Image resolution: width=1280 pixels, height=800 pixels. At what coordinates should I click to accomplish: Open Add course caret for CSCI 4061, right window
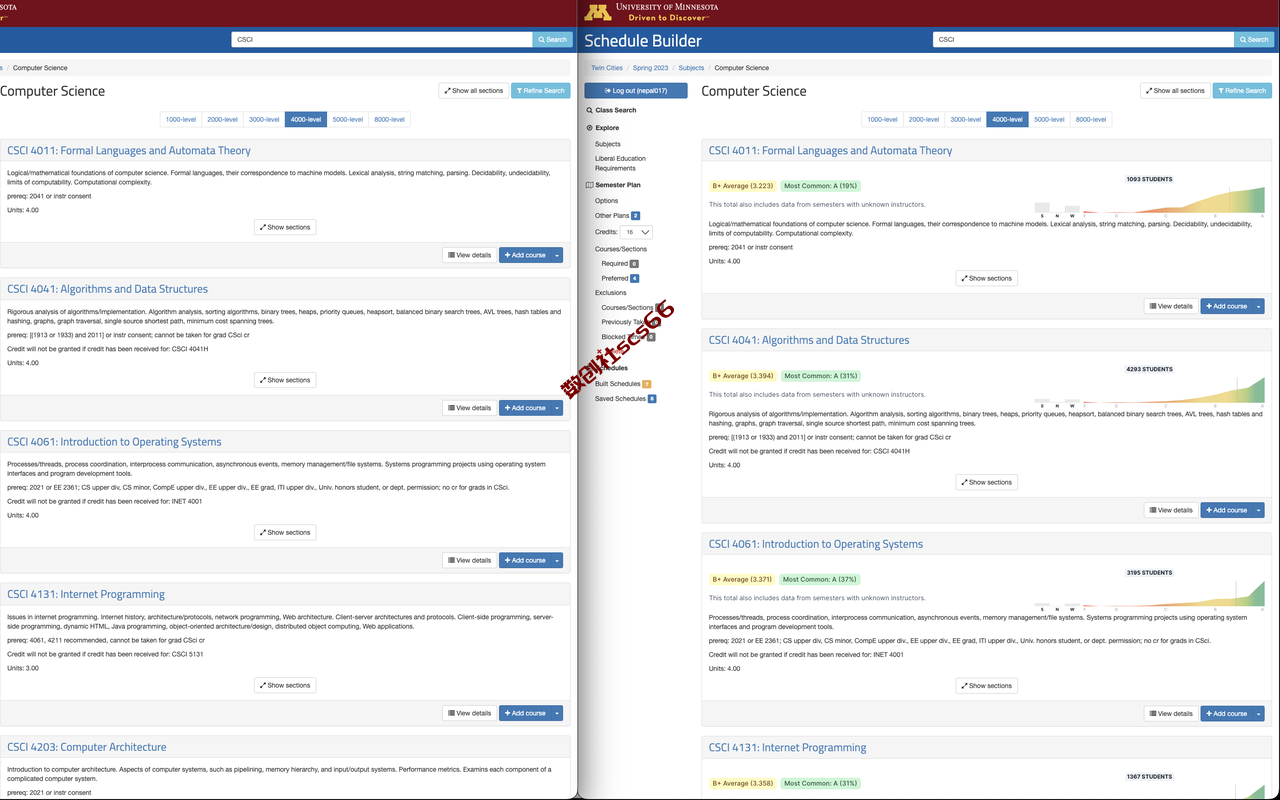tap(1258, 714)
